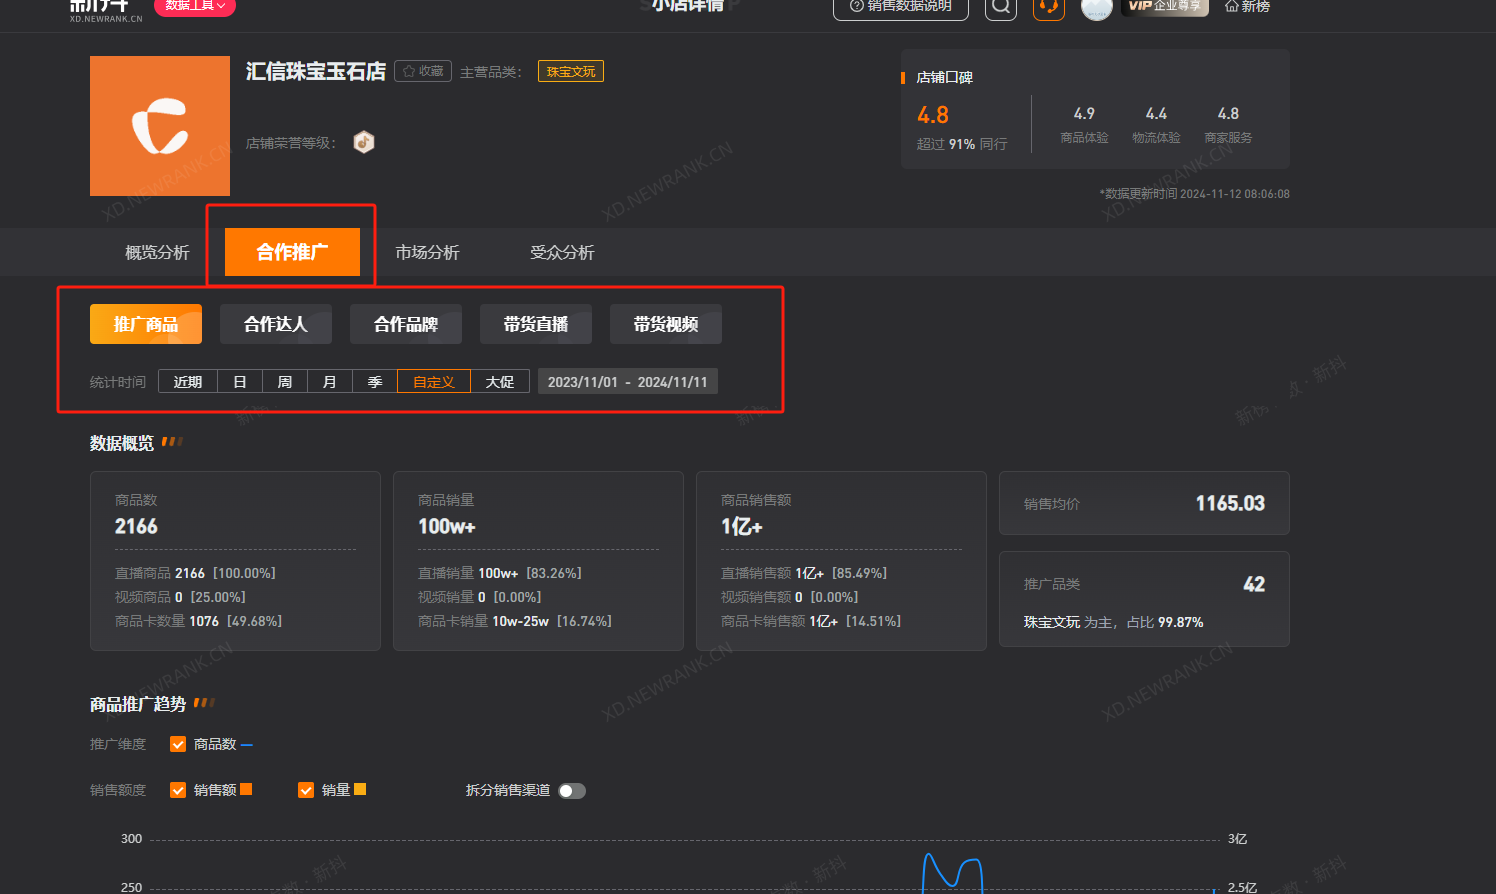Switch to 概览分析 tab
The height and width of the screenshot is (894, 1496).
click(x=157, y=252)
